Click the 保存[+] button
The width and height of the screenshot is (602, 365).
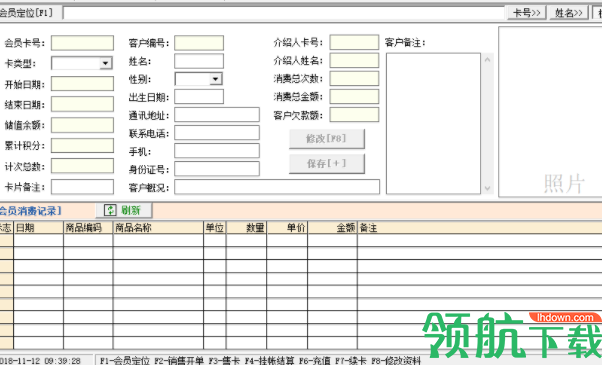pos(327,164)
